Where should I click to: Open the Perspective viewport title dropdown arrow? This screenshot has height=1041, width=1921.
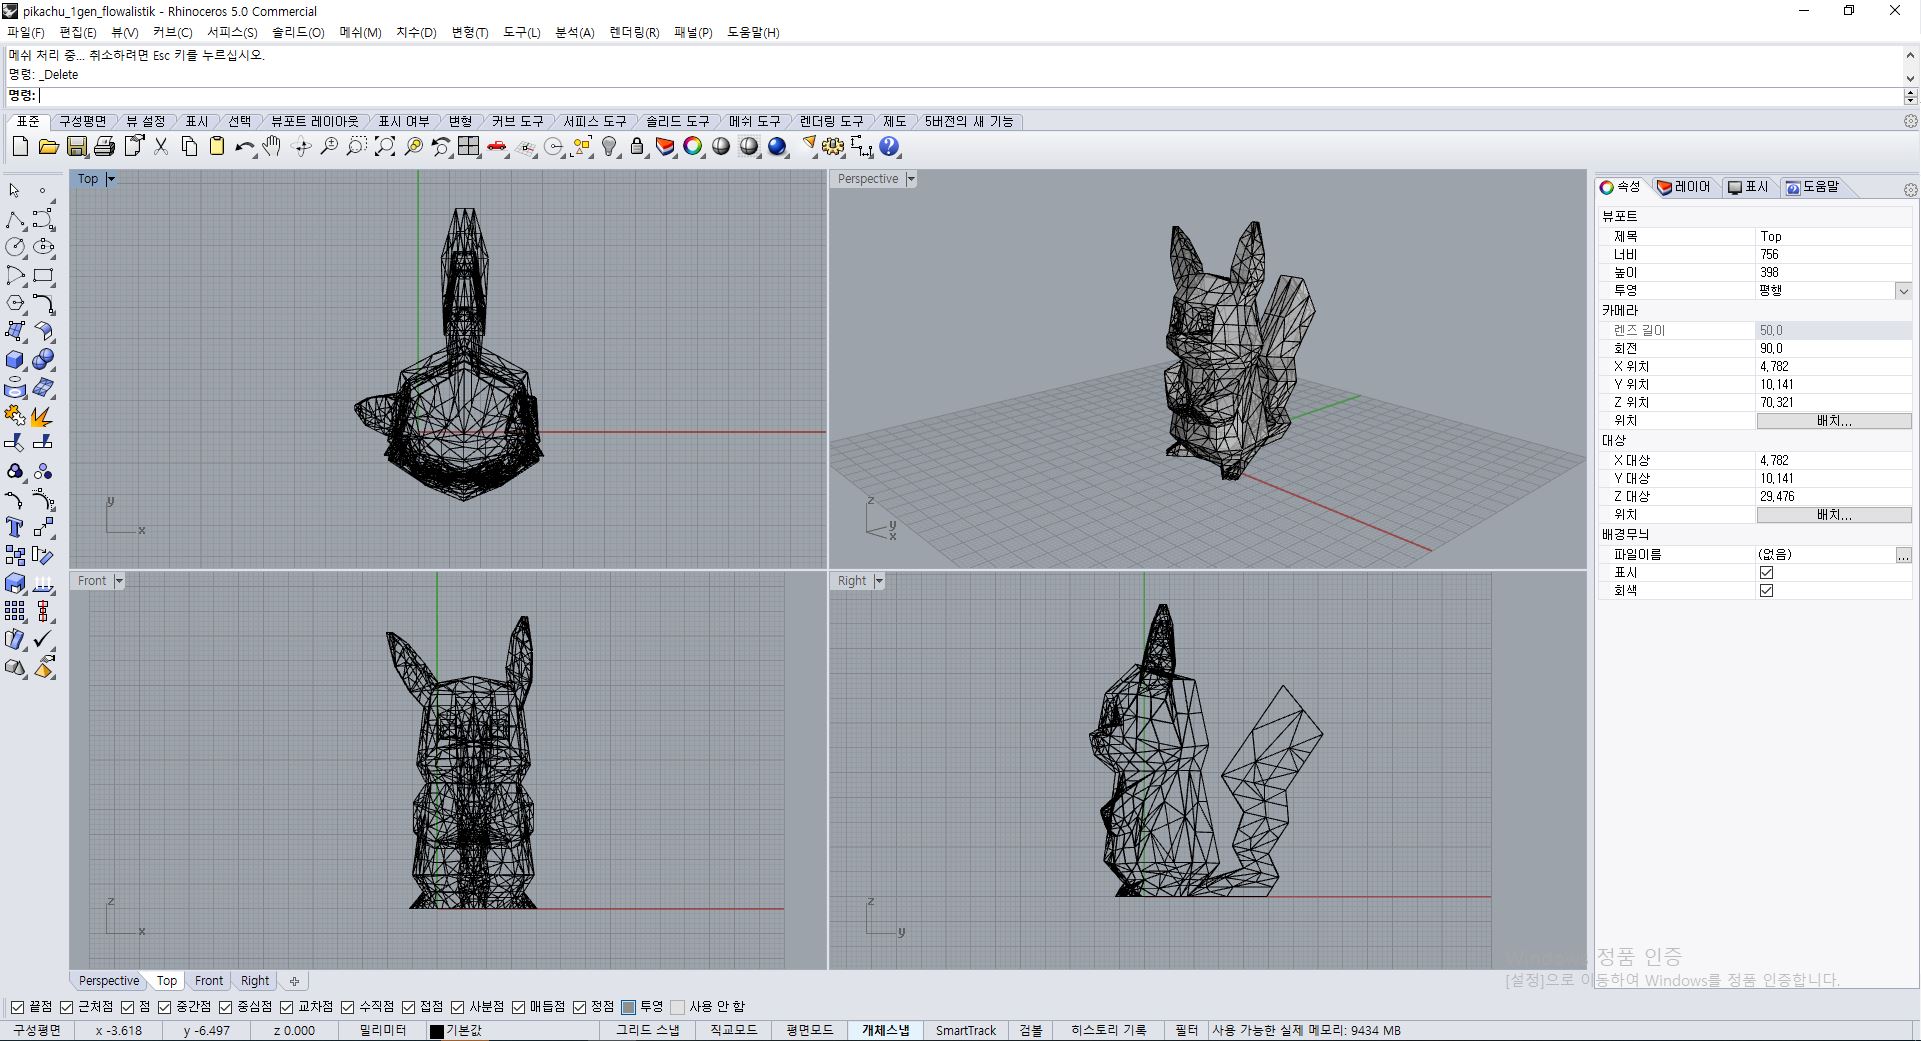911,179
